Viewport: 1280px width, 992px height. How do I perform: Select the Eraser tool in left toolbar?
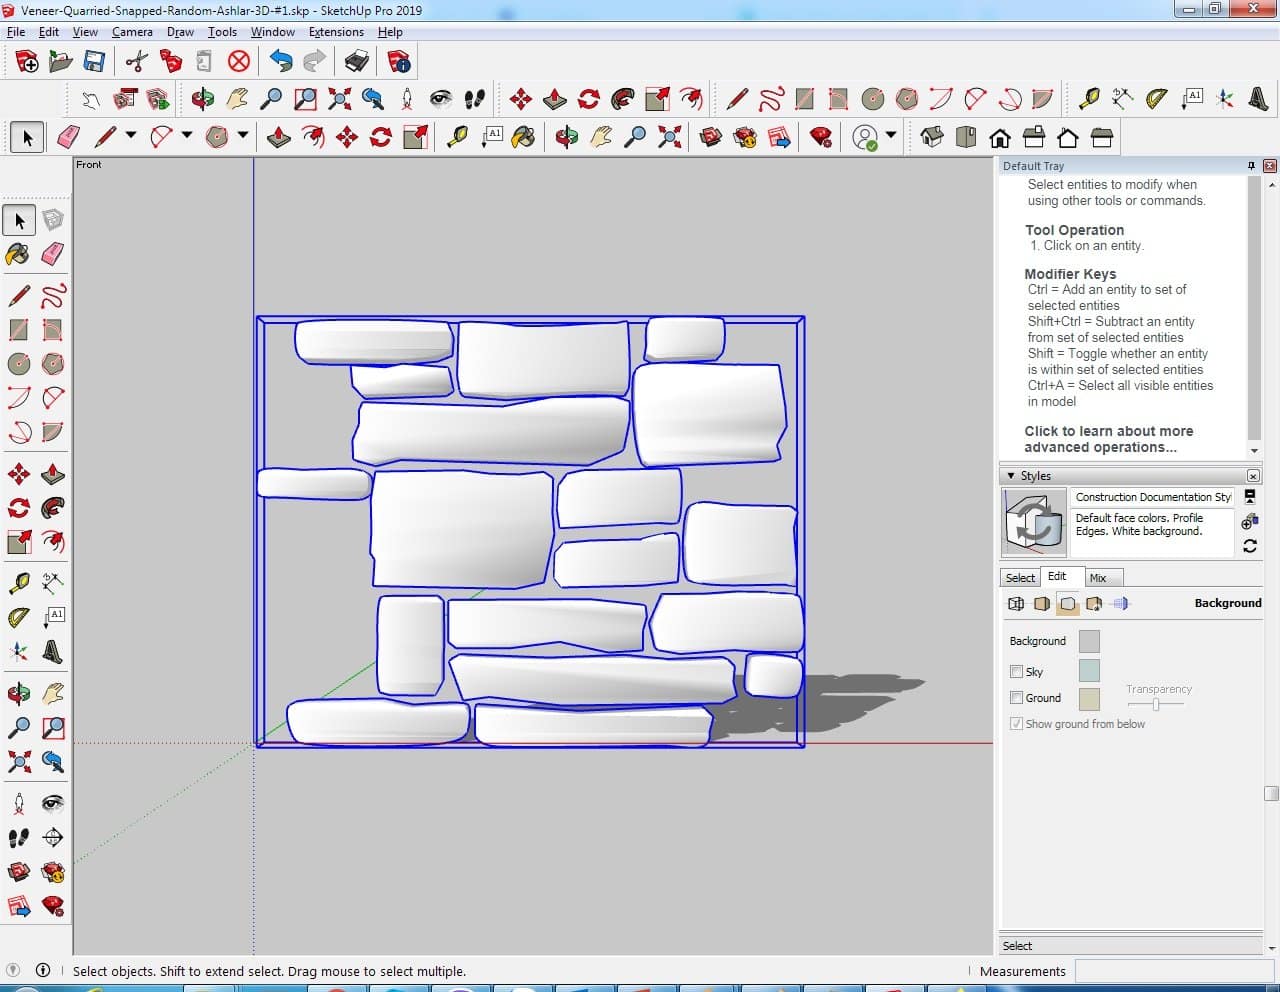coord(53,254)
